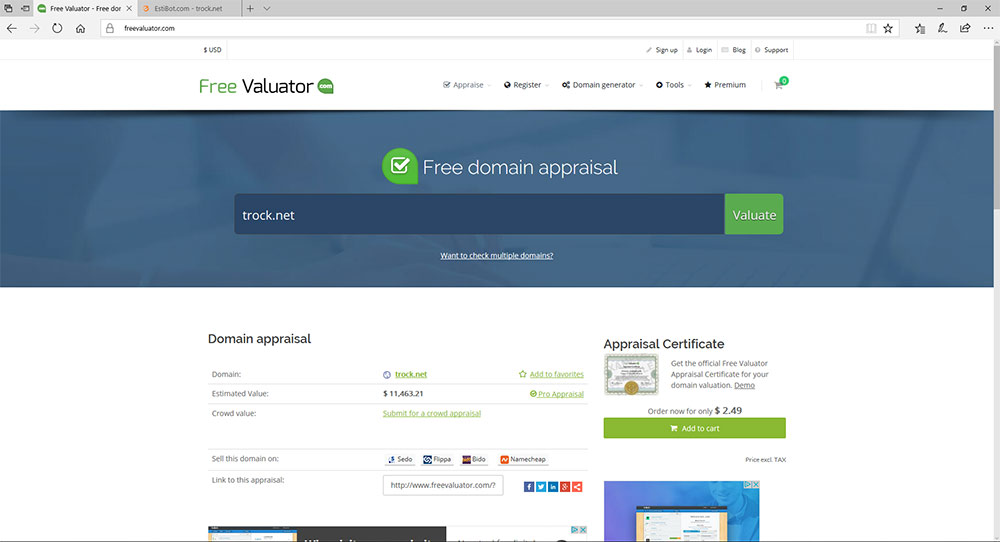Open browser settings and more menu
The width and height of the screenshot is (1000, 542).
click(x=988, y=28)
